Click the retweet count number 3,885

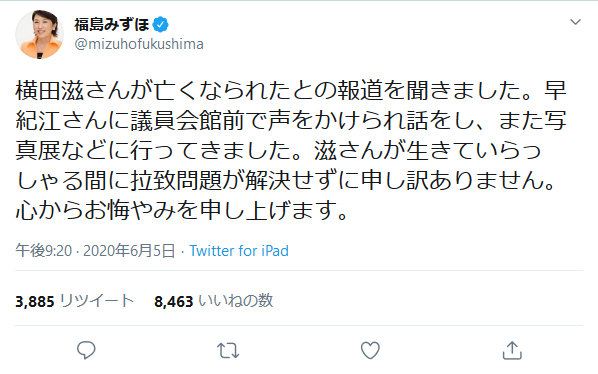pos(35,302)
